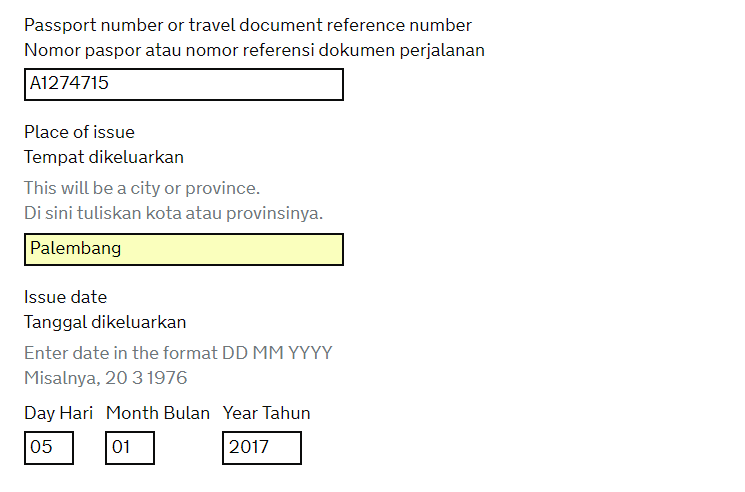Click the 'Tanggal dikeluarkan' heading text
The image size is (745, 492).
click(x=105, y=322)
